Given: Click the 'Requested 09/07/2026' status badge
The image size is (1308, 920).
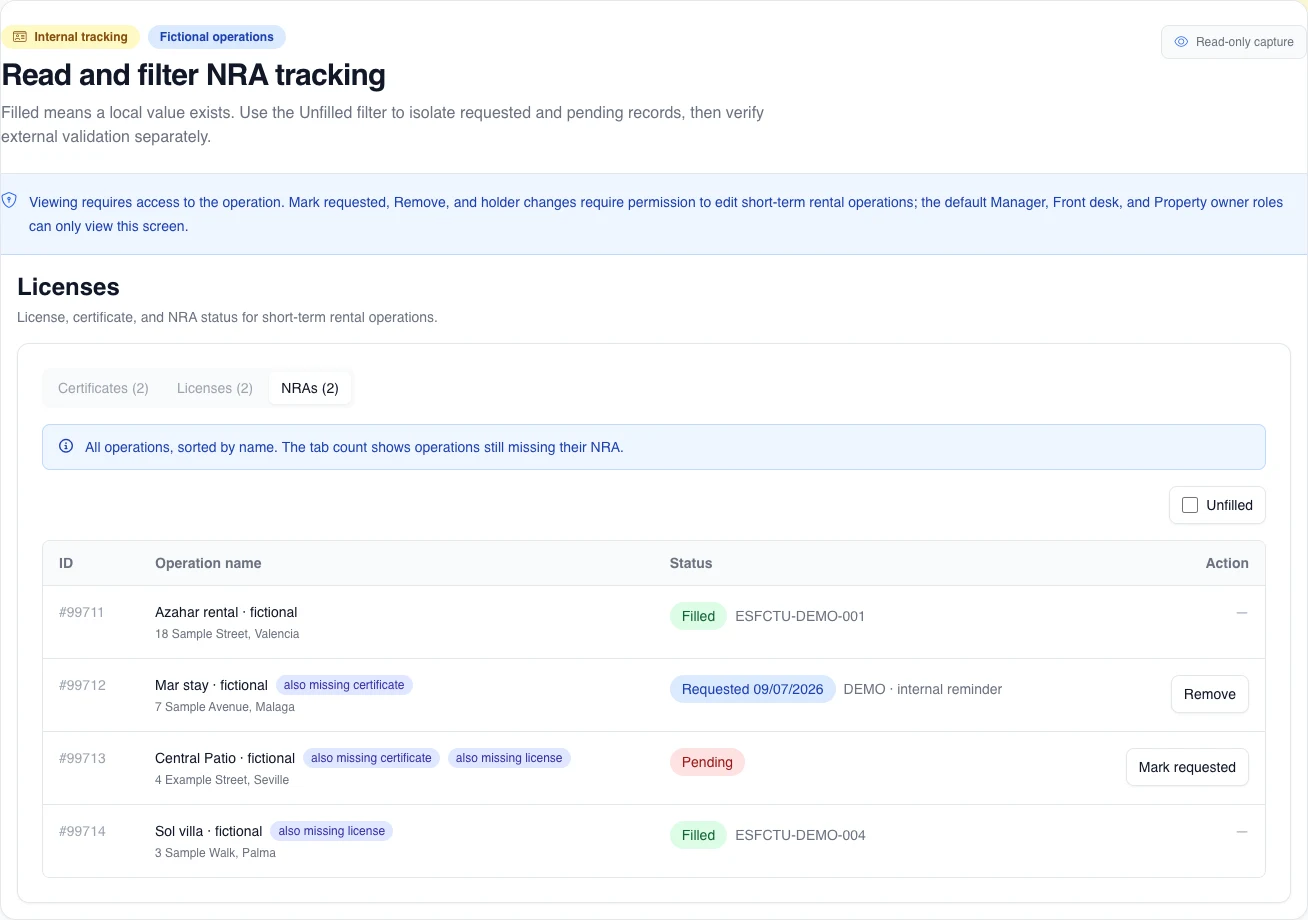Looking at the screenshot, I should 753,689.
